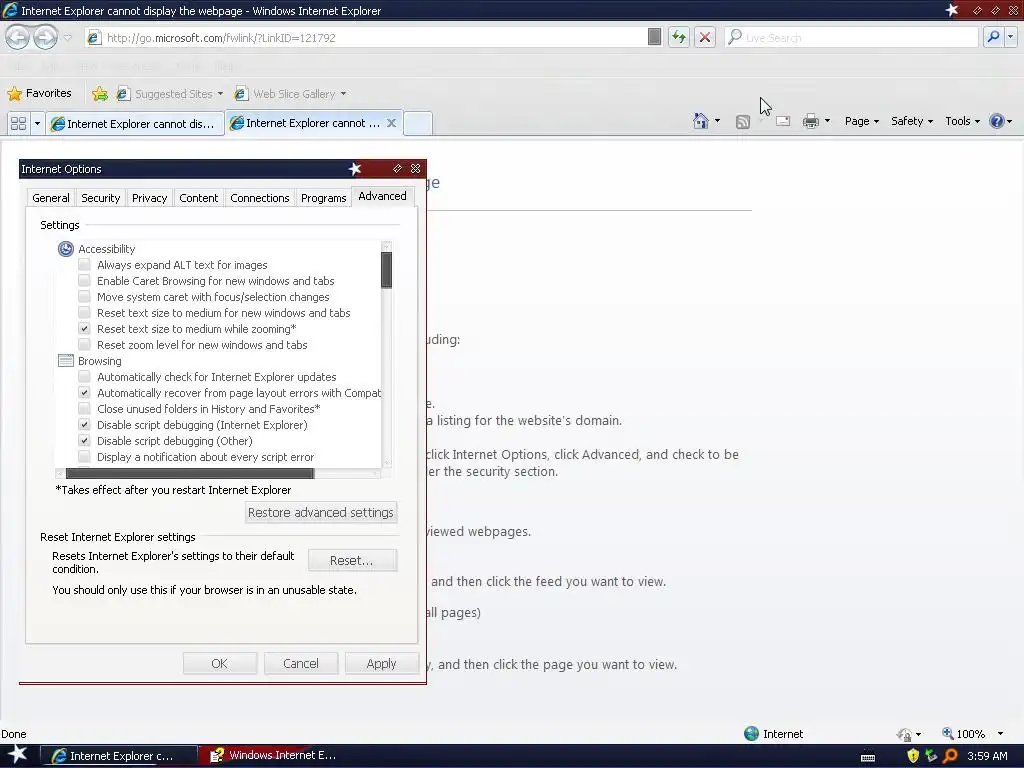1024x768 pixels.
Task: Click the Reset... button
Action: 351,560
